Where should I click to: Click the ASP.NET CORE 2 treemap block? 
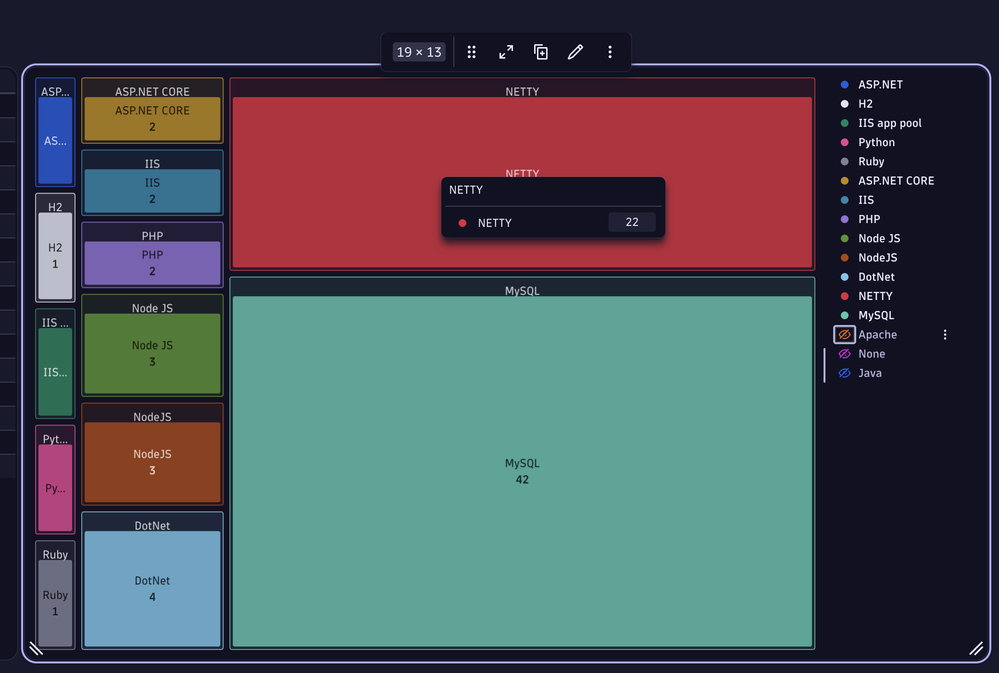[152, 119]
